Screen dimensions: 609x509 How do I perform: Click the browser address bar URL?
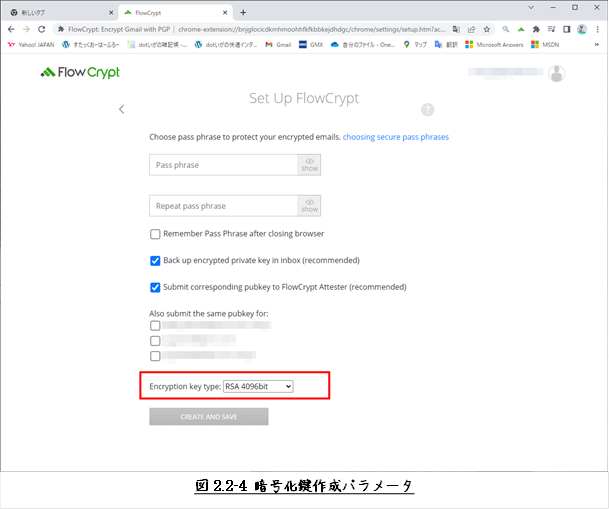pos(311,30)
